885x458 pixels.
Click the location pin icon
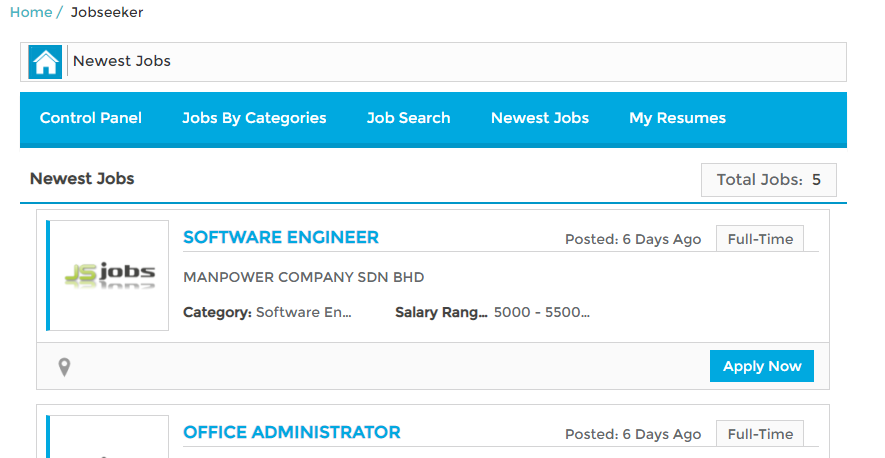(x=64, y=368)
